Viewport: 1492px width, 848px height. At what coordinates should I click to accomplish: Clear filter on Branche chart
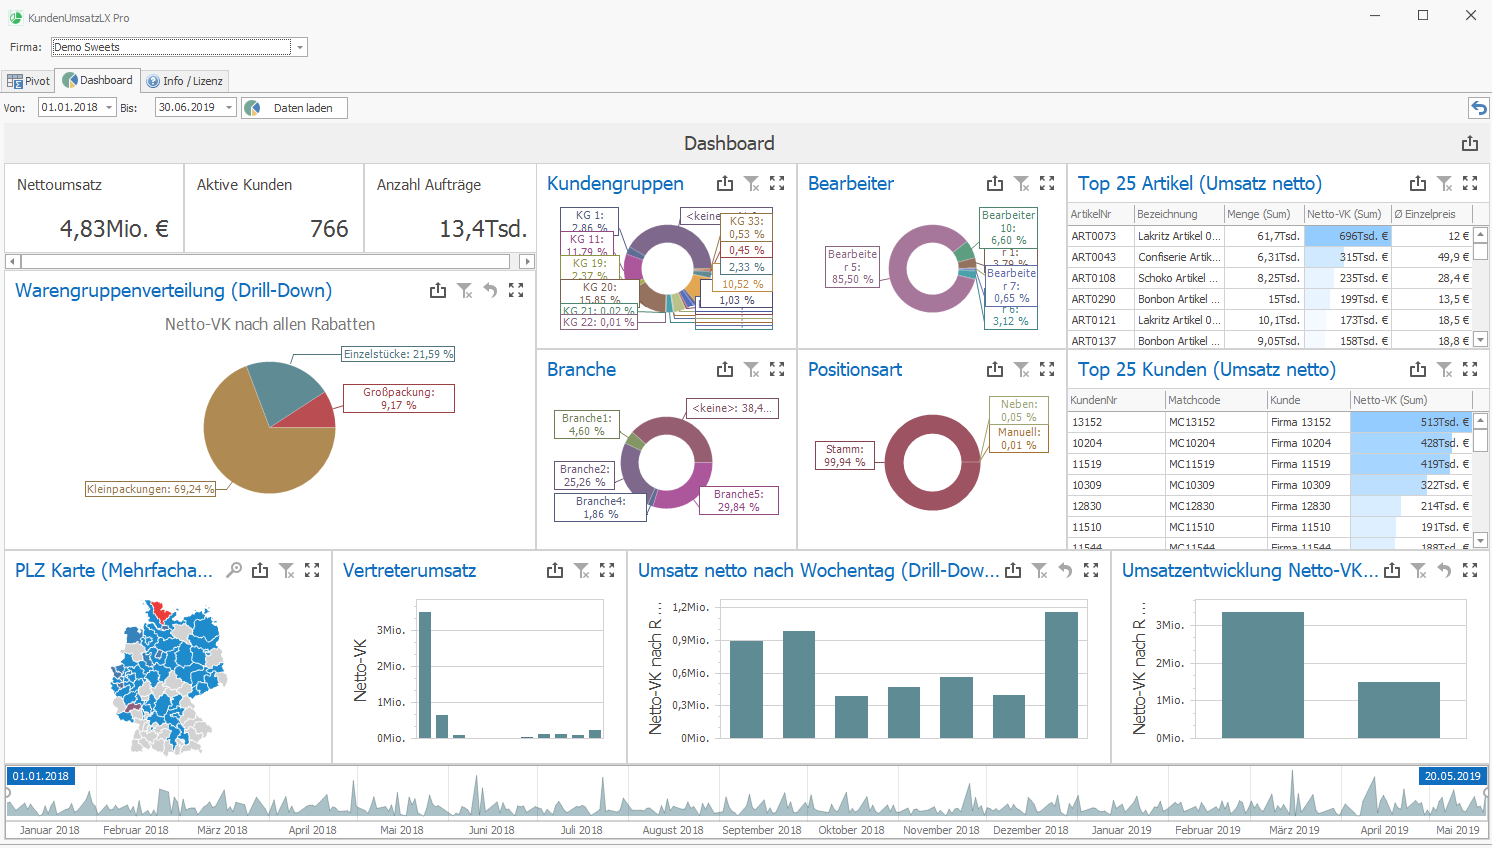[x=752, y=369]
